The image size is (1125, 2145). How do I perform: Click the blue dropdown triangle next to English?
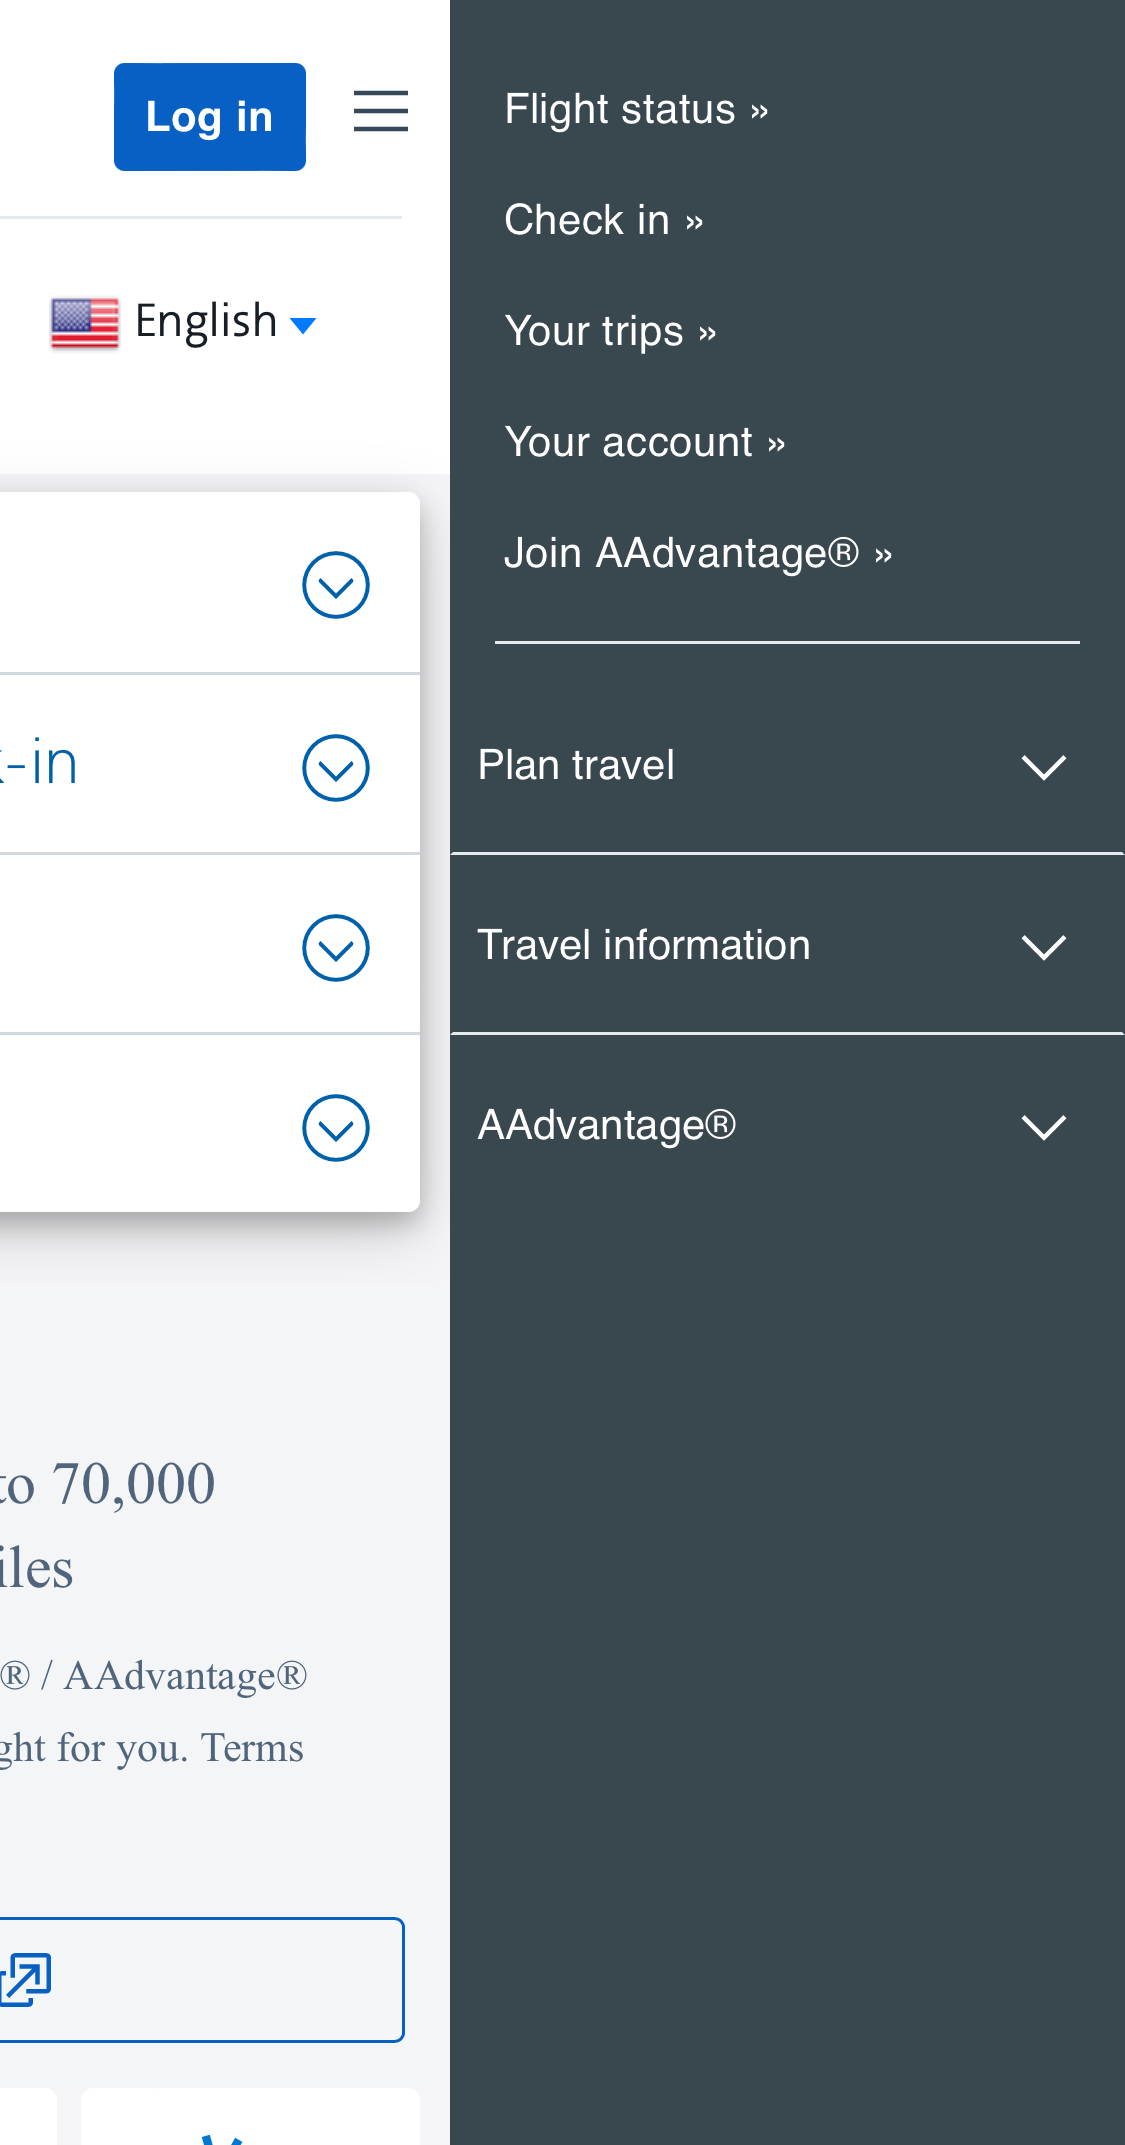coord(302,325)
